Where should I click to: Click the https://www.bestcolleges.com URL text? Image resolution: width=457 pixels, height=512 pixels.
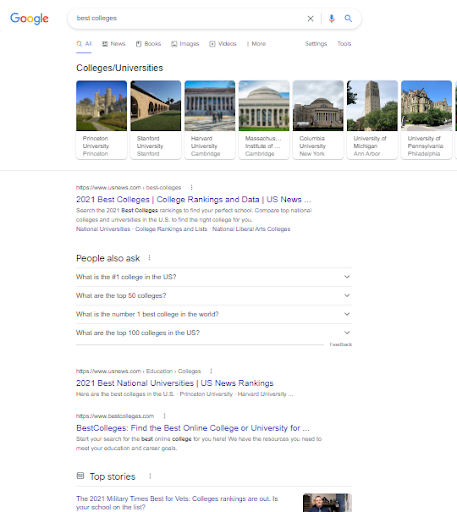point(115,416)
